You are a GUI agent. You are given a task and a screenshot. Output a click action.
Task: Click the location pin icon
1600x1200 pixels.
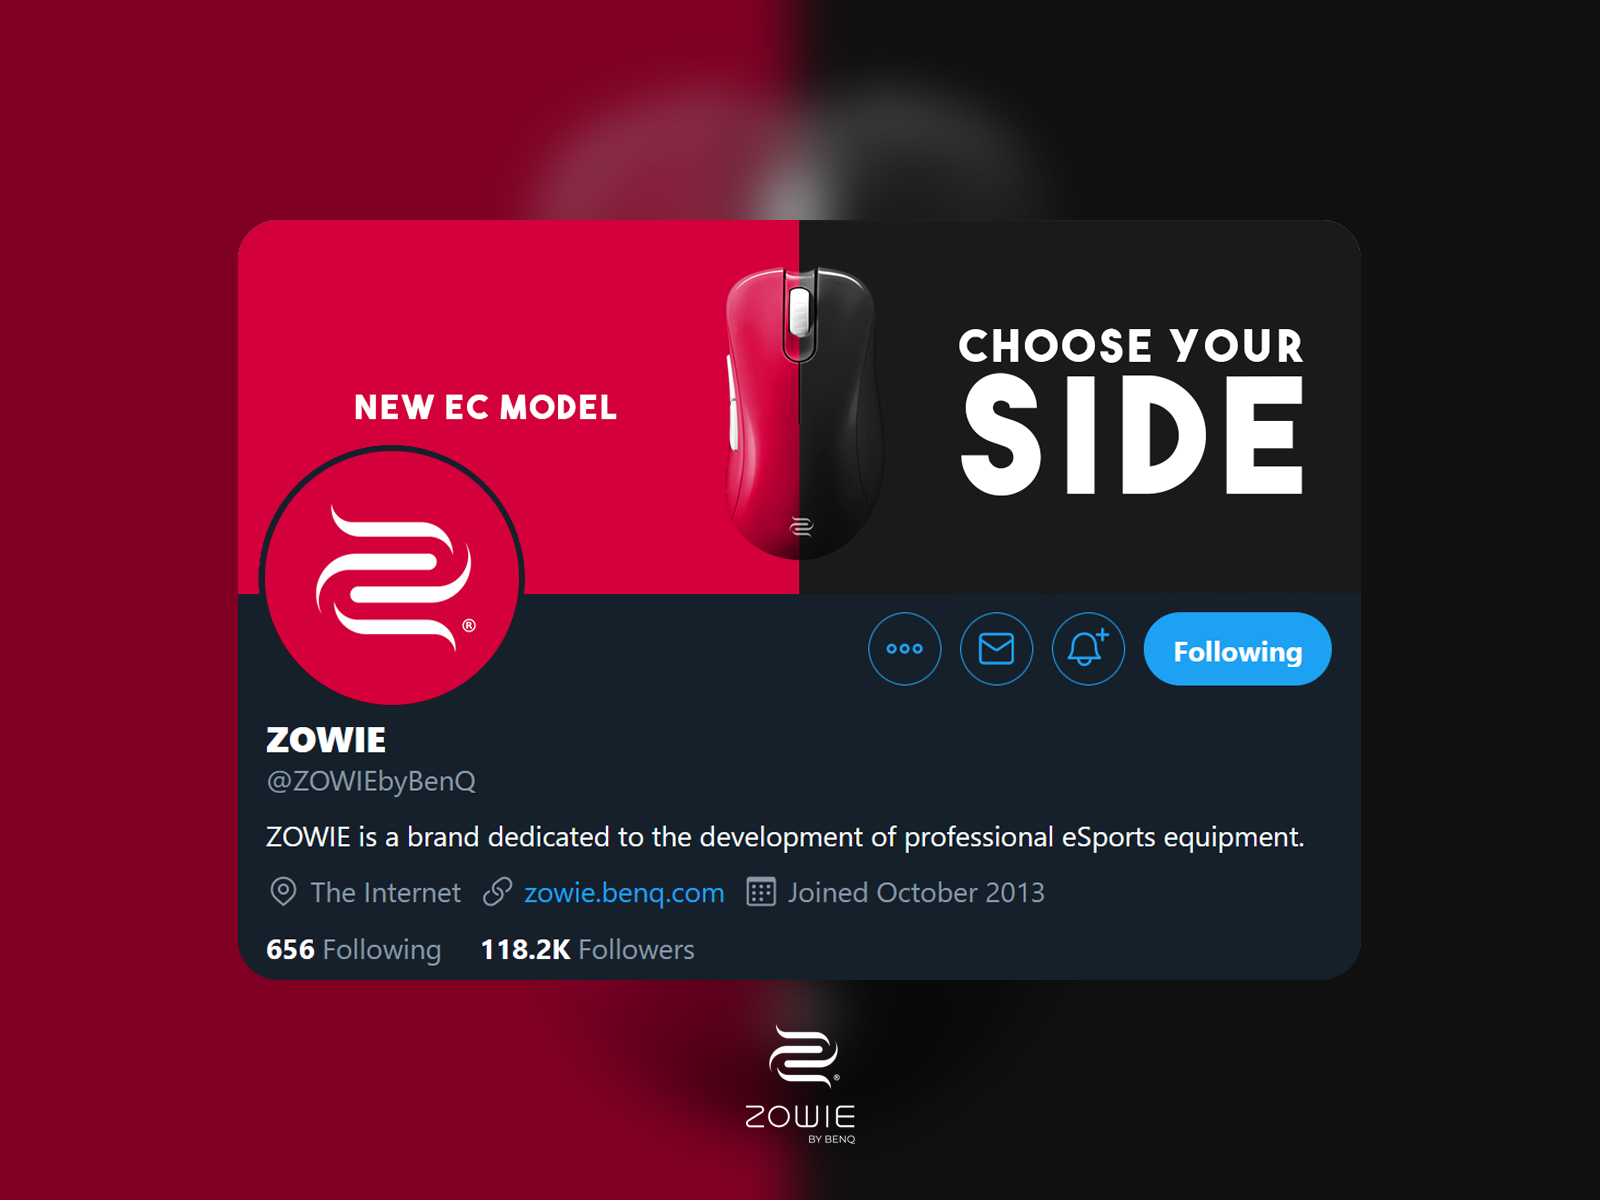283,891
